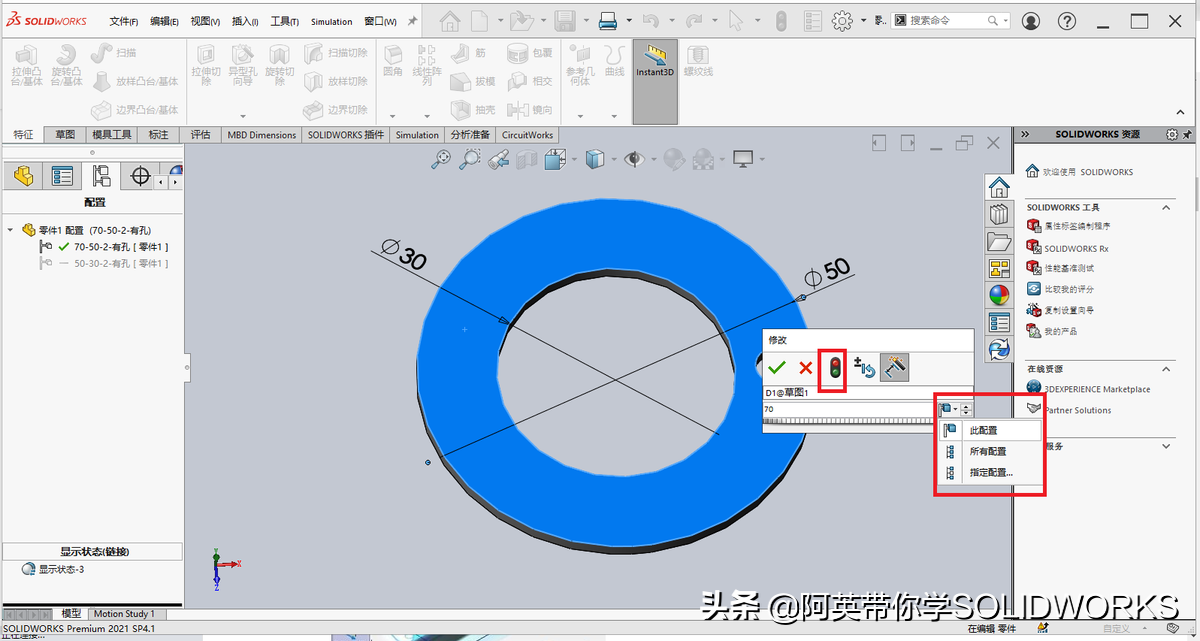Image resolution: width=1200 pixels, height=641 pixels.
Task: Choose 此配置 from the popup menu
Action: [990, 430]
